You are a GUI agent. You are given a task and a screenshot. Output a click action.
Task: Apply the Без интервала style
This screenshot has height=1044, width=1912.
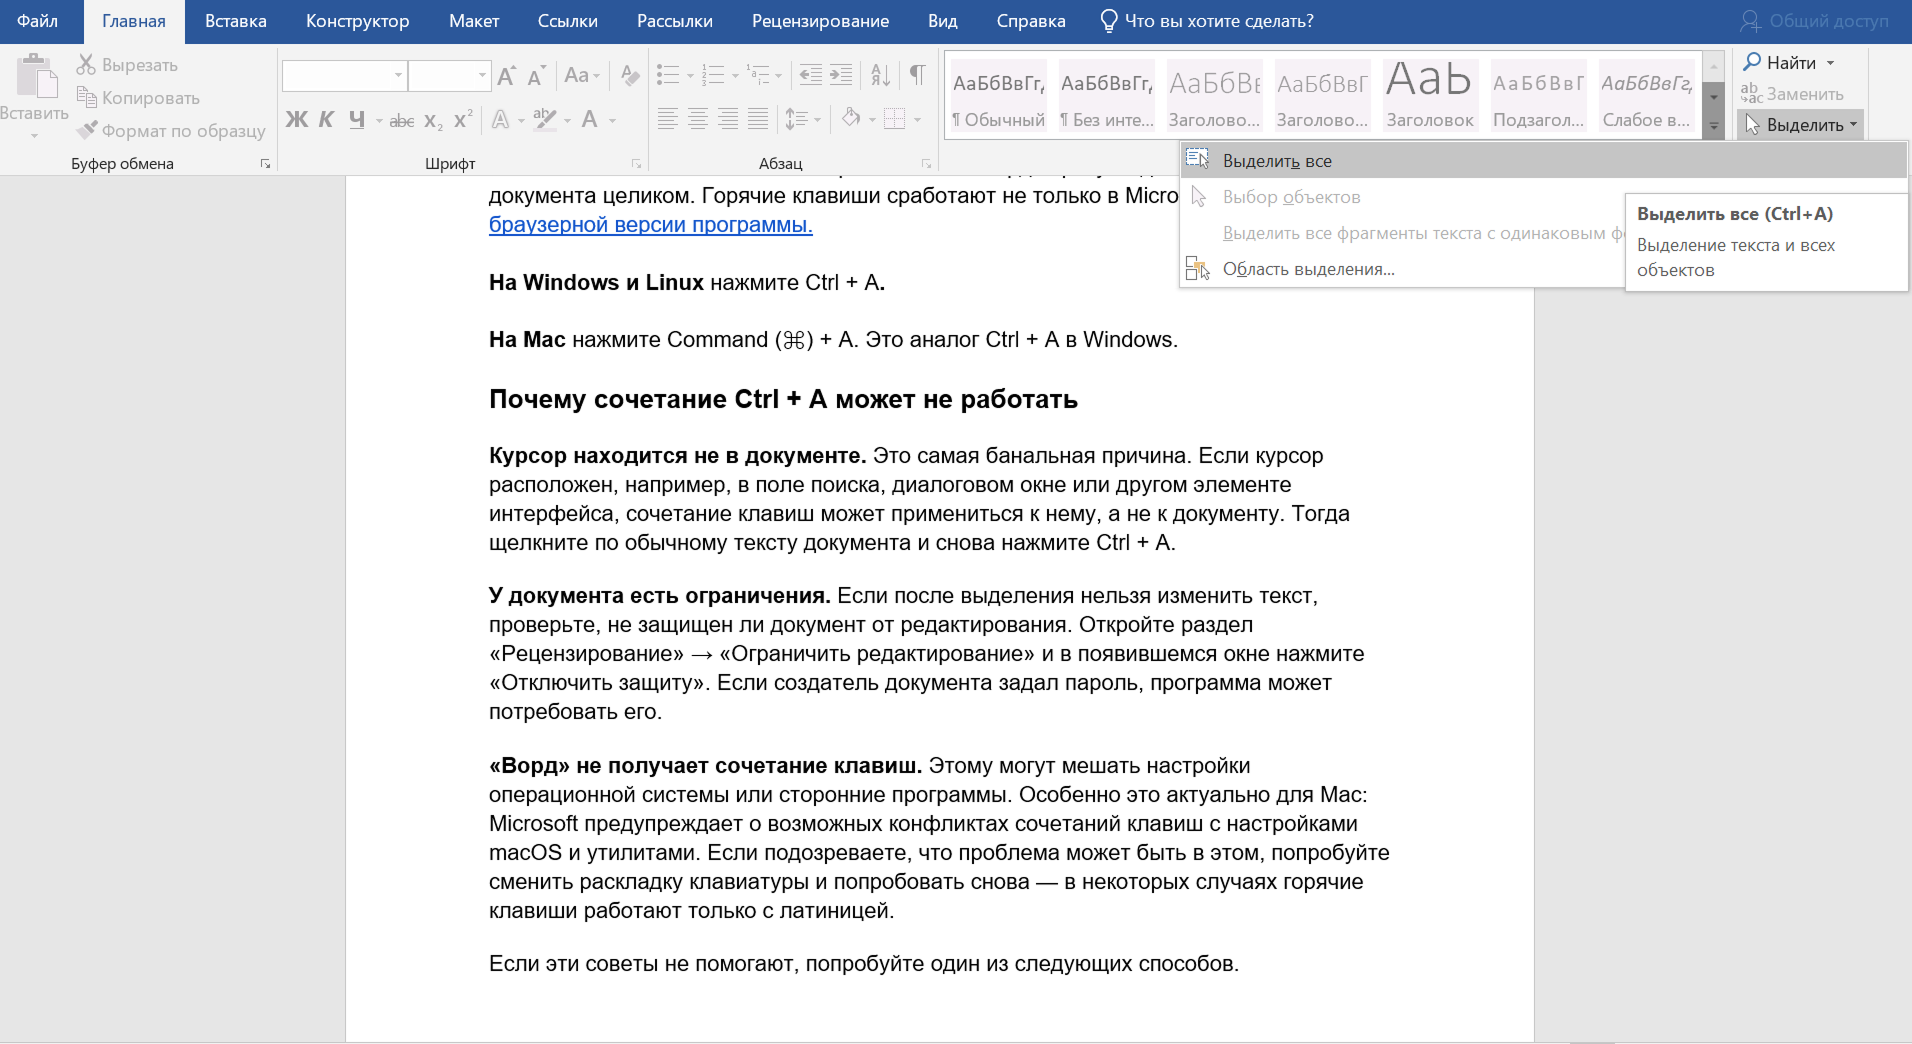pyautogui.click(x=1106, y=96)
